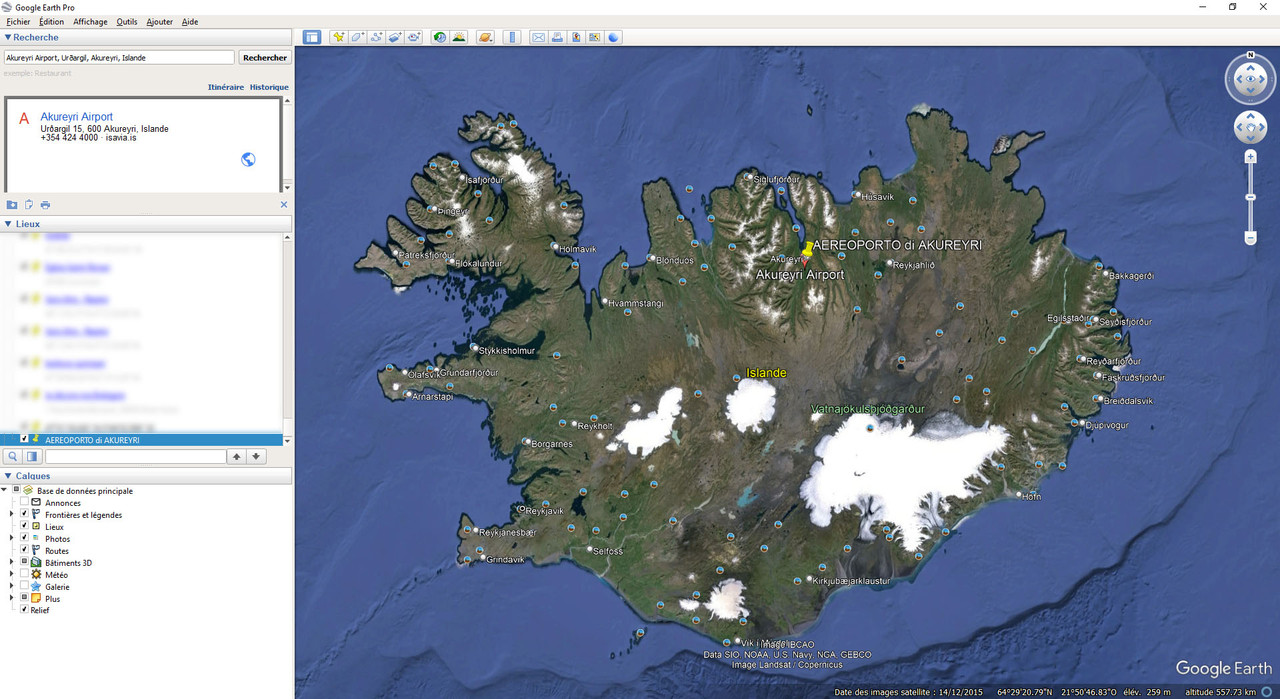Open Google Earth on the web globe icon
The height and width of the screenshot is (699, 1280).
click(614, 37)
